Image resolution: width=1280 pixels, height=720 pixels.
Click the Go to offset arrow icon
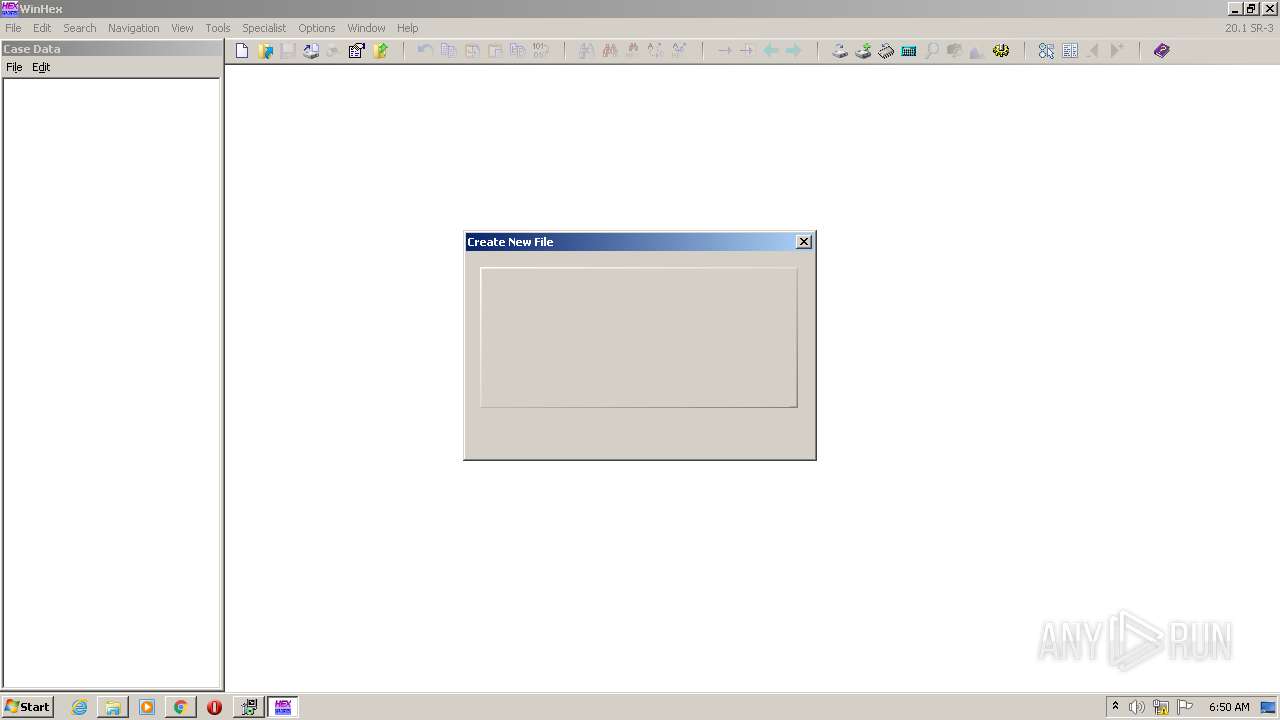point(724,51)
